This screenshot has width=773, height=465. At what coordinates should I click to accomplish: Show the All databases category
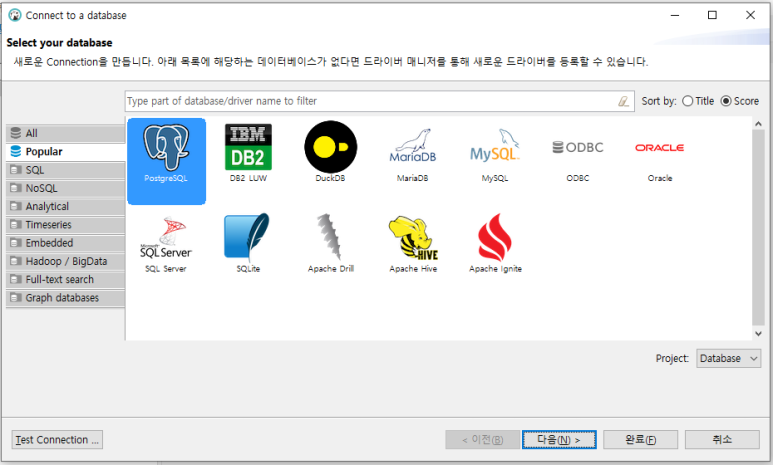(66, 133)
